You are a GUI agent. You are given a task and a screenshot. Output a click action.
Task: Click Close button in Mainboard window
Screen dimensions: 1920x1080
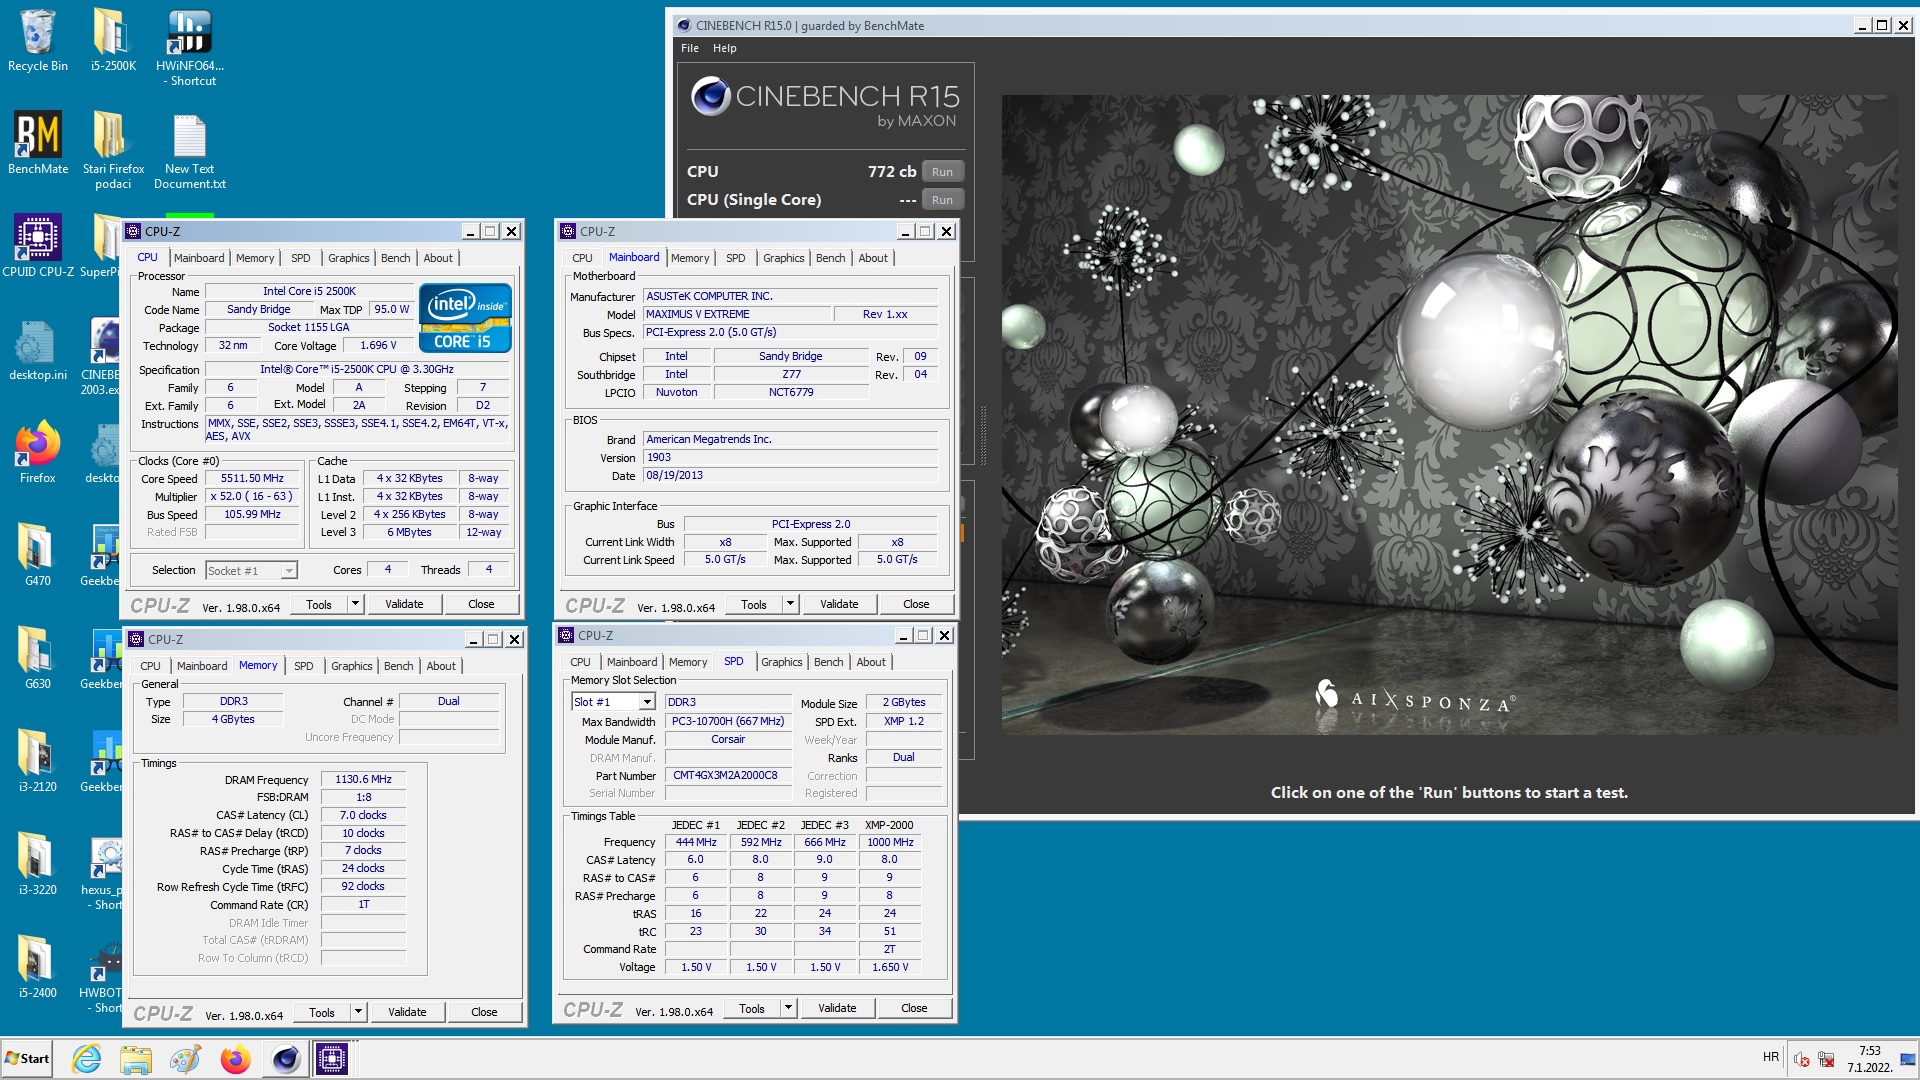pos(916,604)
